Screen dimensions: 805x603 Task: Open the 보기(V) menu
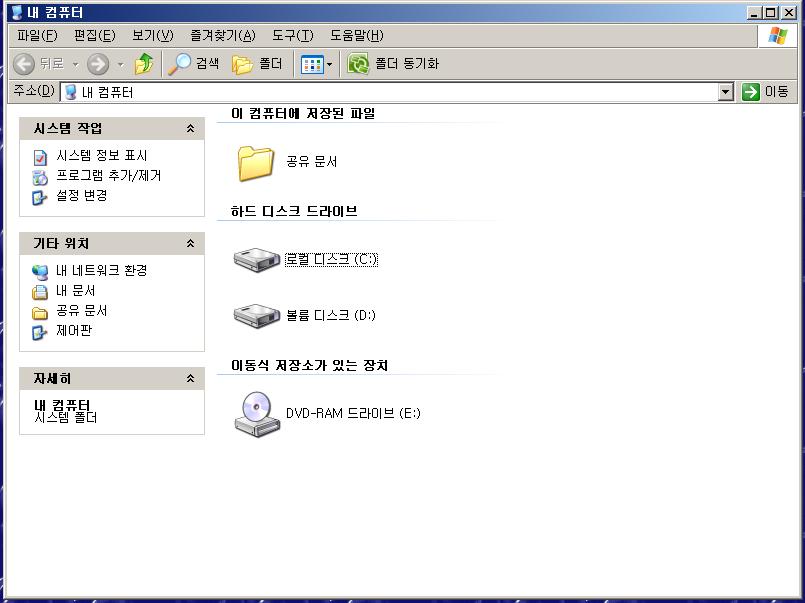point(152,35)
